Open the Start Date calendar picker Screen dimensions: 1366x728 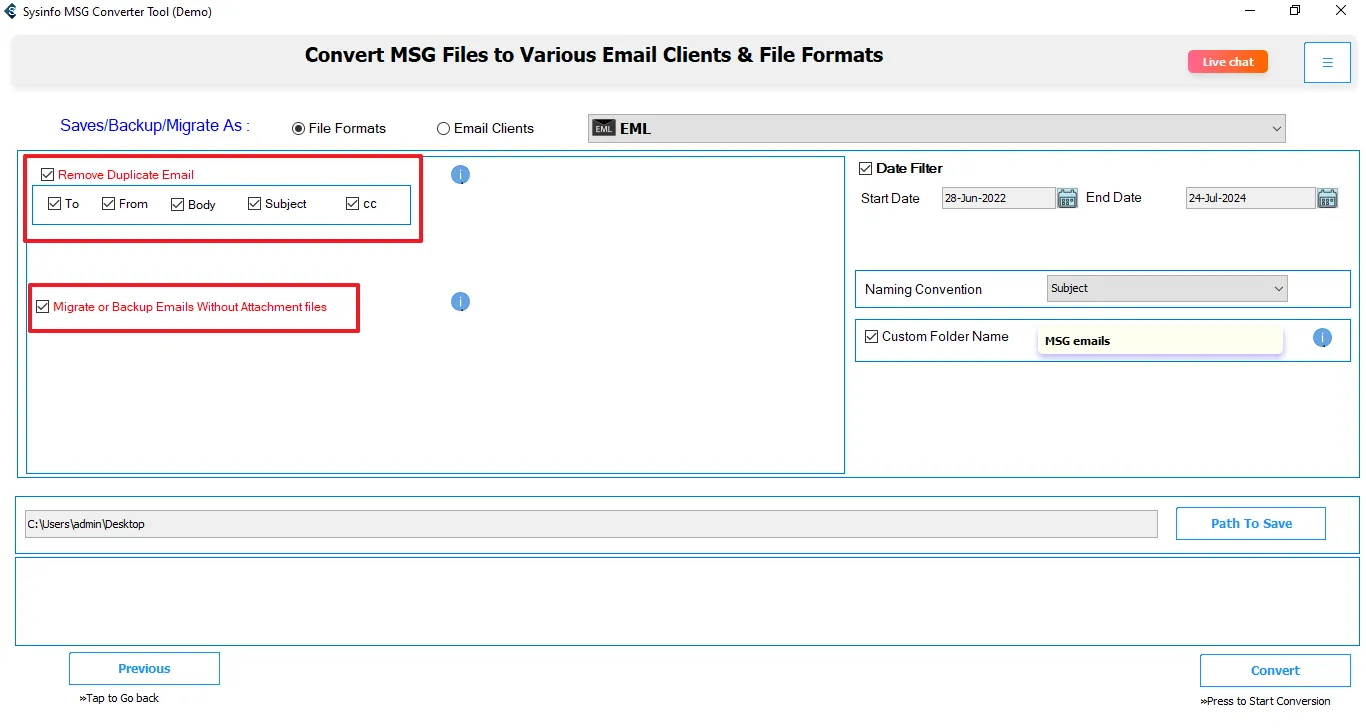pyautogui.click(x=1067, y=198)
